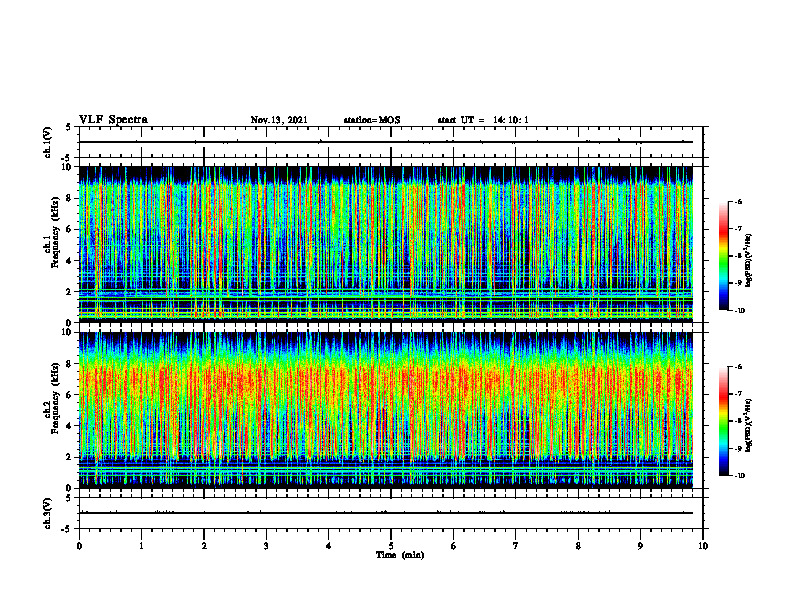Click the ch.2 spectrogram panel
The height and width of the screenshot is (612, 792).
pos(385,410)
